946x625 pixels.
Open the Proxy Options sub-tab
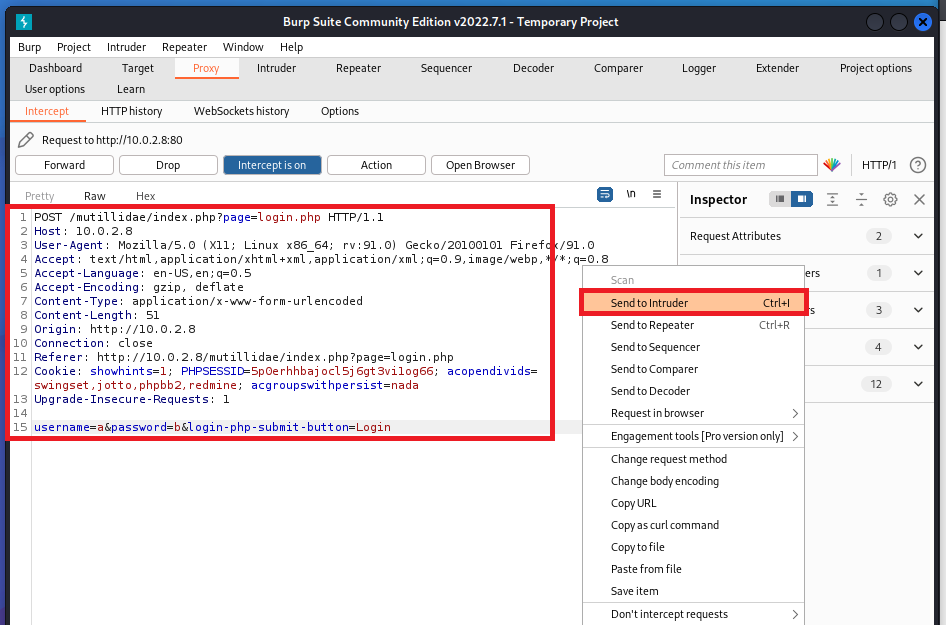(340, 111)
